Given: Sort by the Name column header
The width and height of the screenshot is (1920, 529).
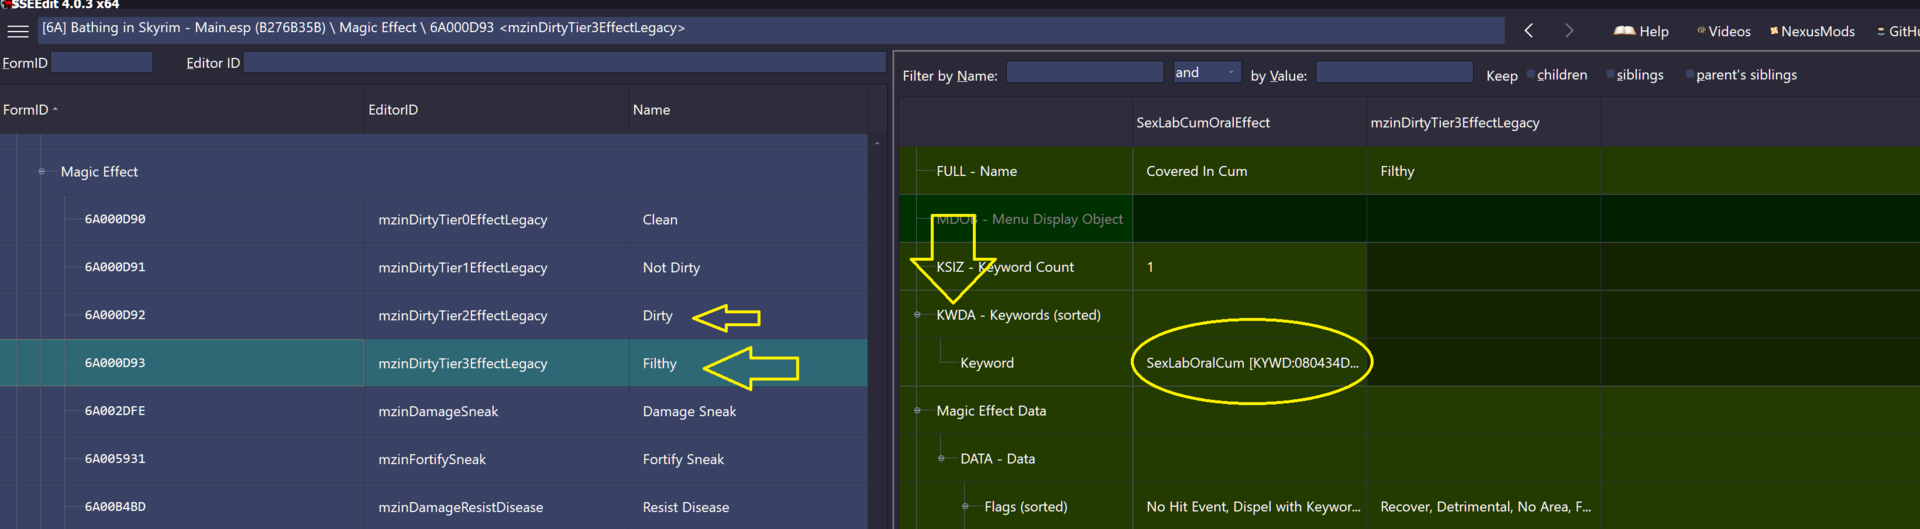Looking at the screenshot, I should (749, 110).
